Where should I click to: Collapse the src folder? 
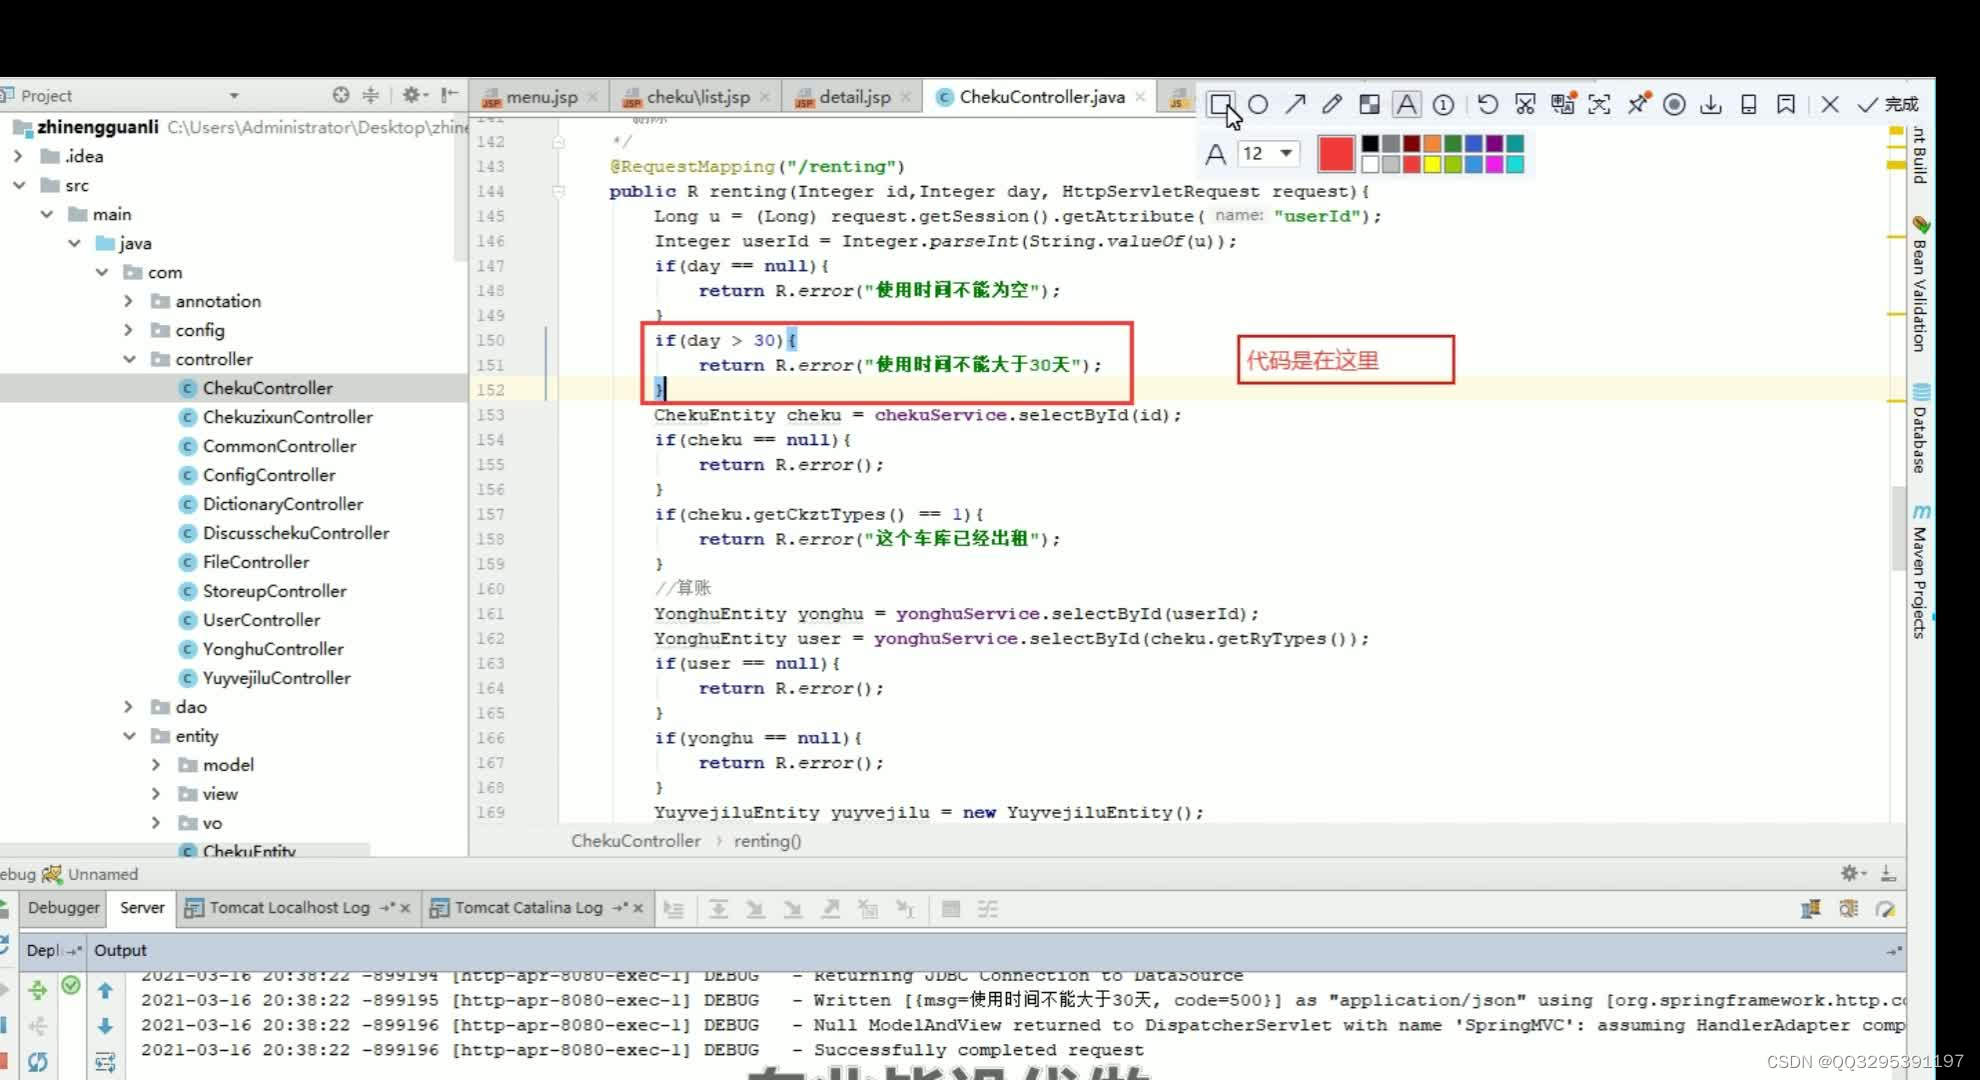click(x=18, y=185)
